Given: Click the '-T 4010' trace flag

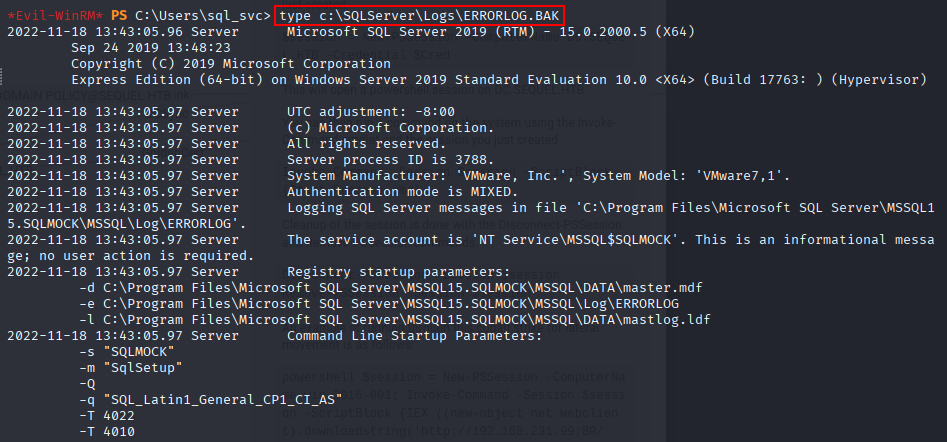Looking at the screenshot, I should [x=107, y=432].
